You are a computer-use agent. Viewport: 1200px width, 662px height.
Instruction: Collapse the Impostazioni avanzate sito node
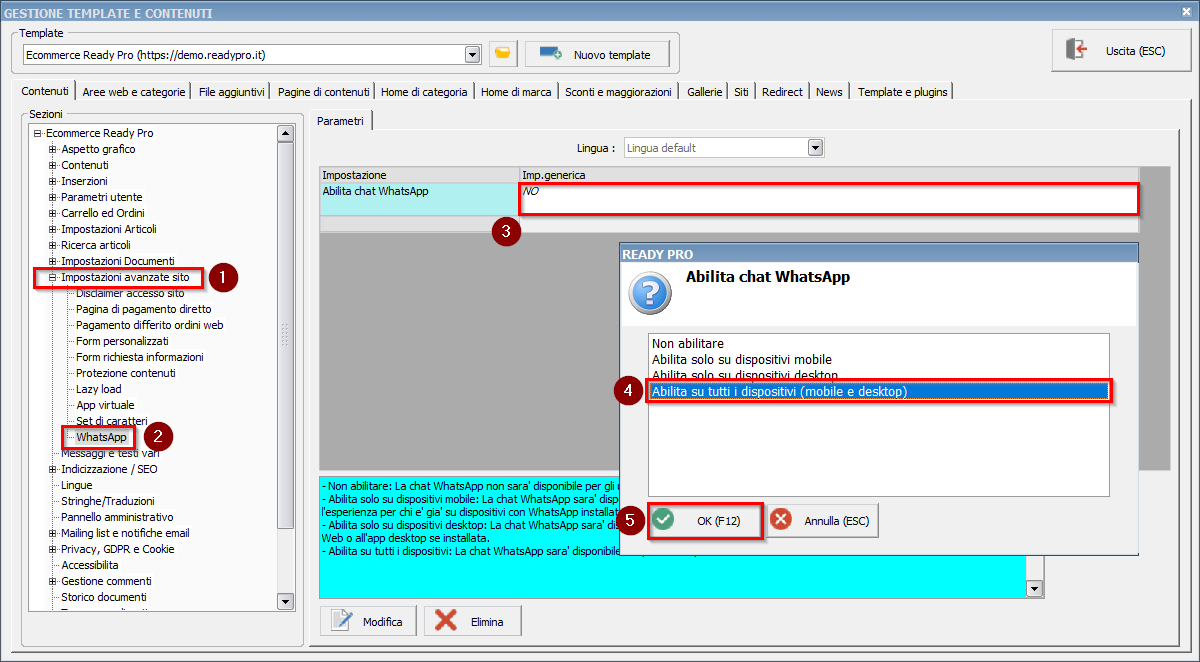[x=53, y=277]
